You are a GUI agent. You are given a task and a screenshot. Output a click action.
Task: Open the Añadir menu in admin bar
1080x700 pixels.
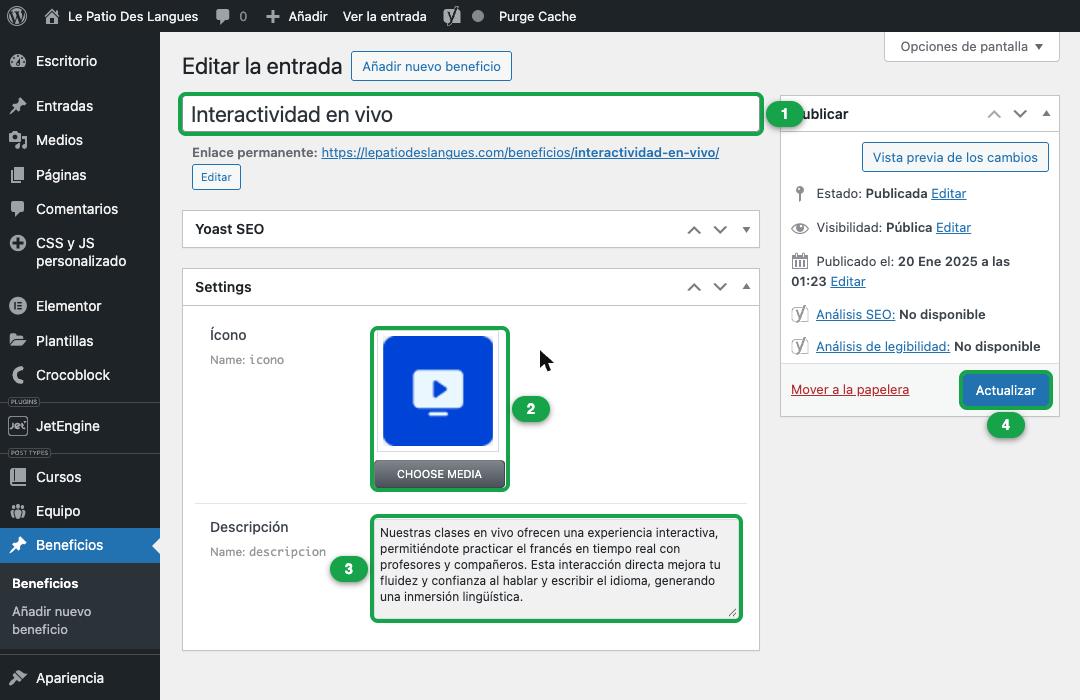[297, 17]
